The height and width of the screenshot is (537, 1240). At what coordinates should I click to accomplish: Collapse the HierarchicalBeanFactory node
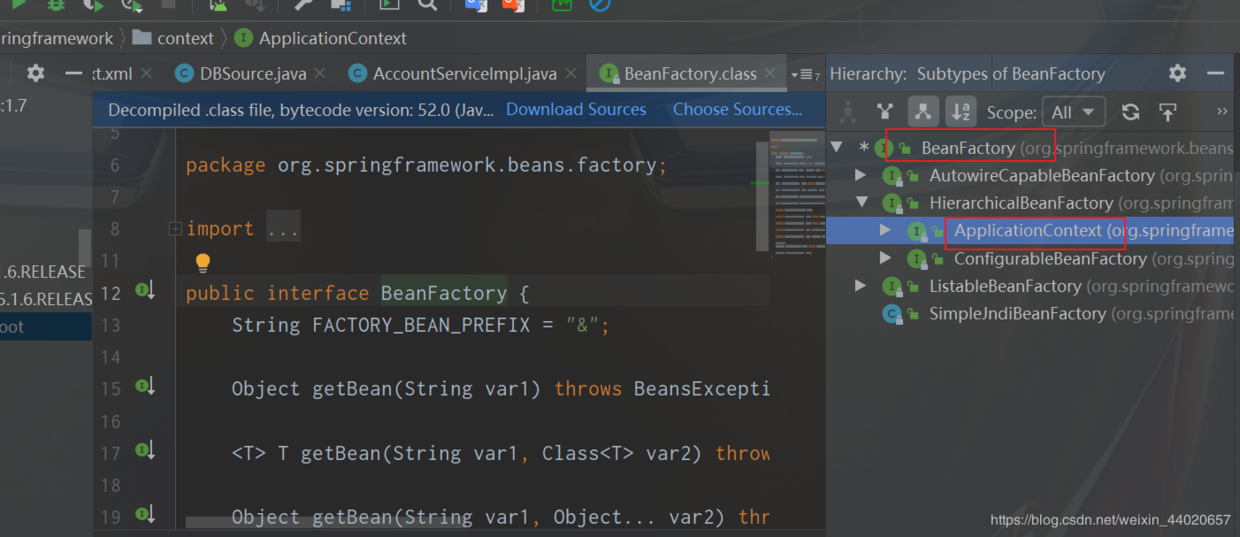point(861,203)
